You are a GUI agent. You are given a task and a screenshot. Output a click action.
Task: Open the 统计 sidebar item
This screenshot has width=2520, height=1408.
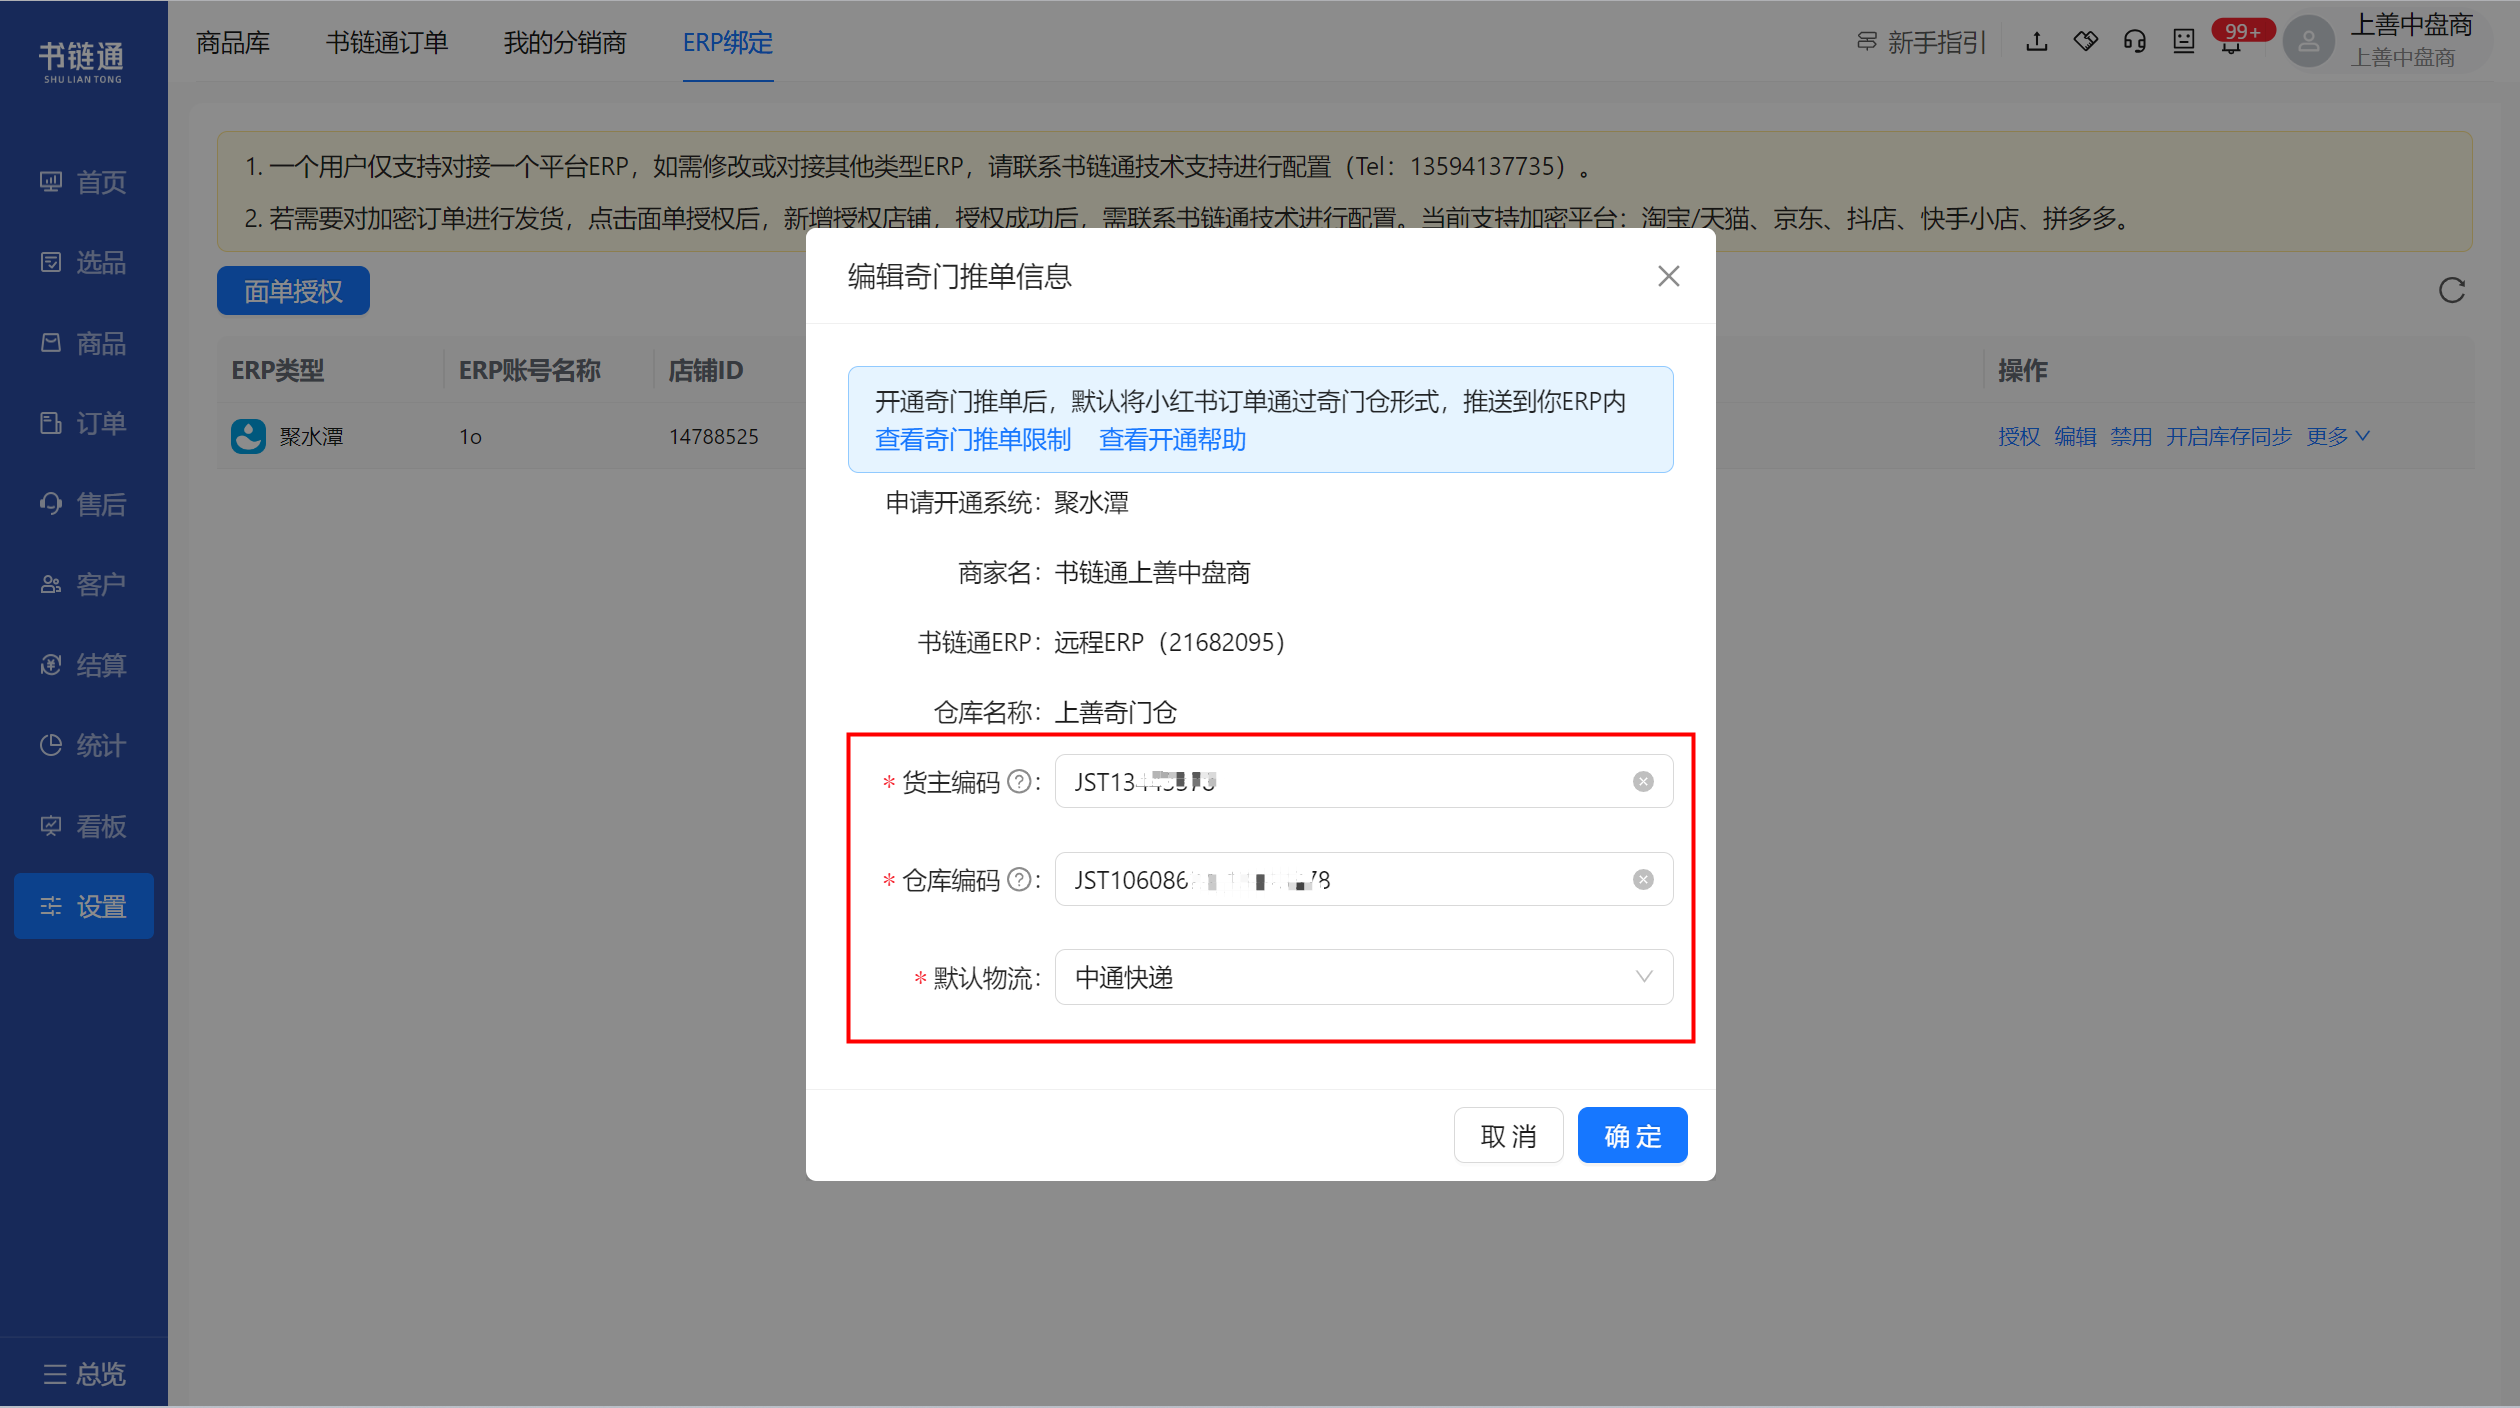coord(83,745)
